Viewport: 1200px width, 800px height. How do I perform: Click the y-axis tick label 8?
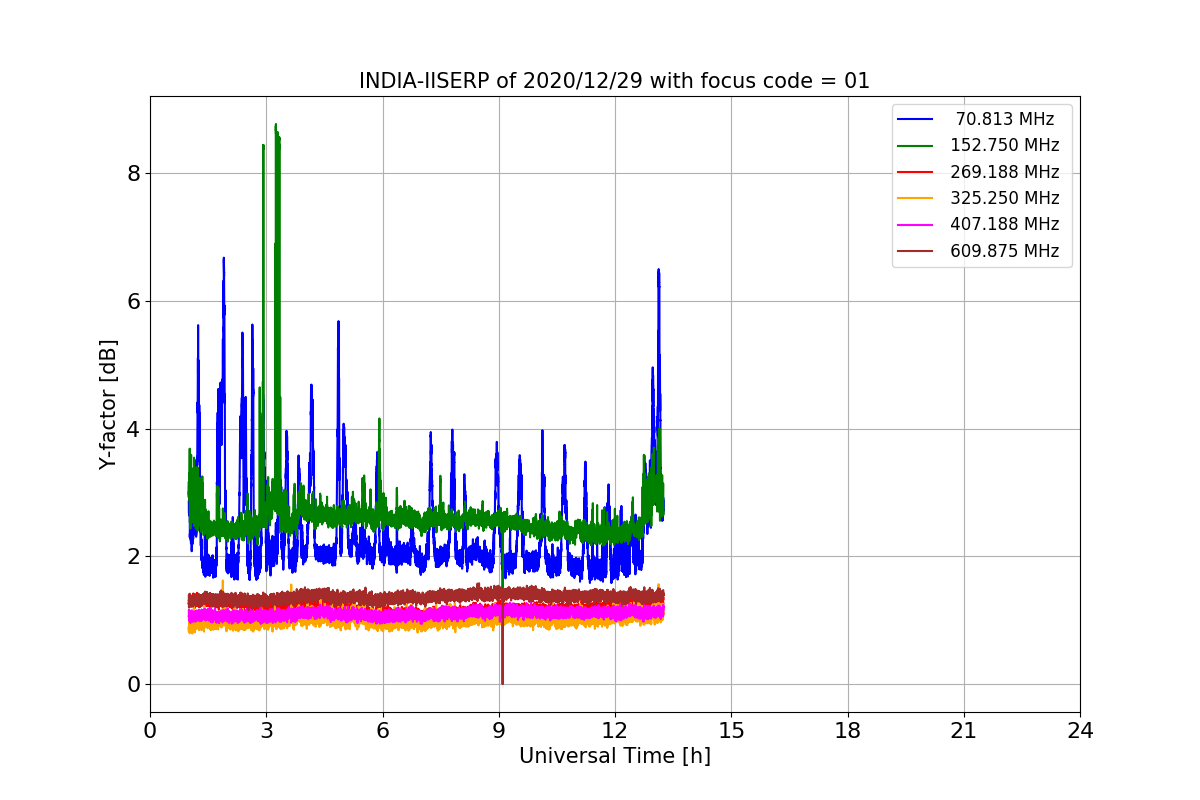pyautogui.click(x=134, y=174)
